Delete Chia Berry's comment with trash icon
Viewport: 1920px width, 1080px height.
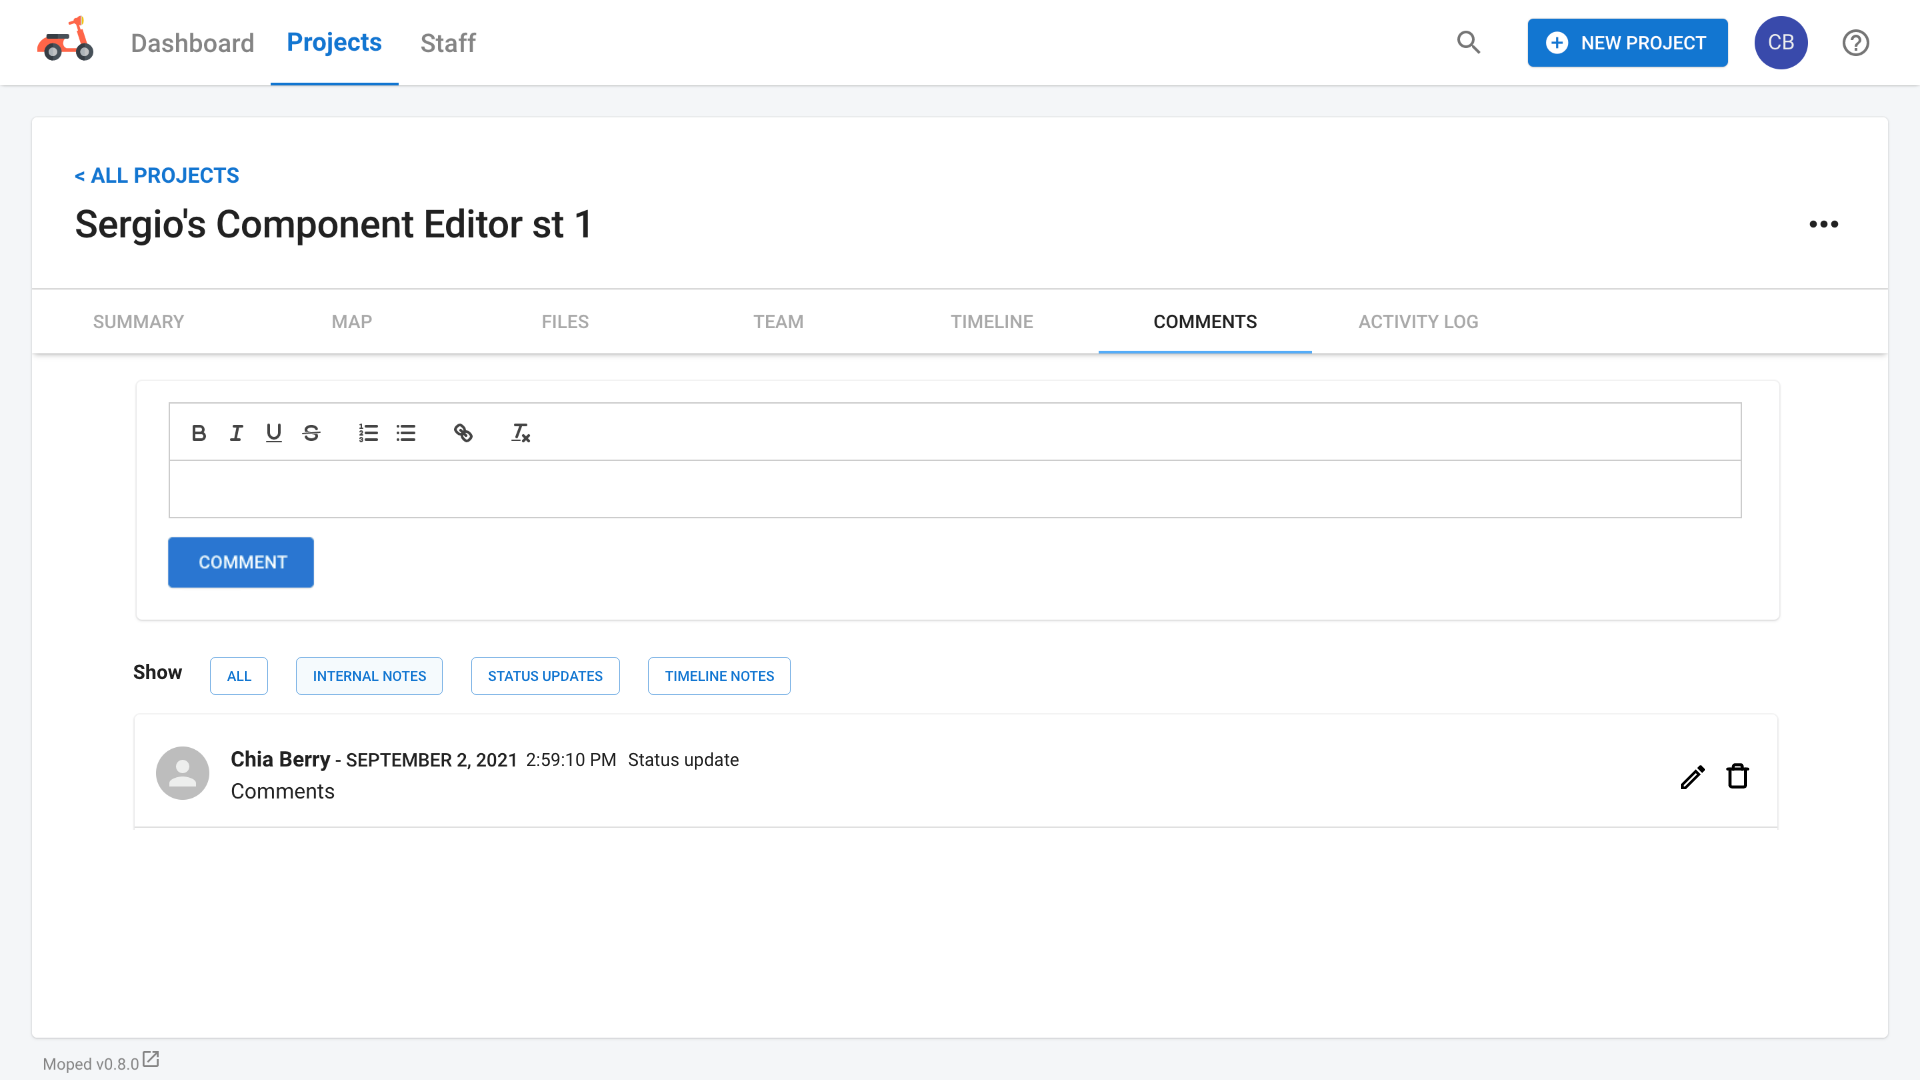1738,776
